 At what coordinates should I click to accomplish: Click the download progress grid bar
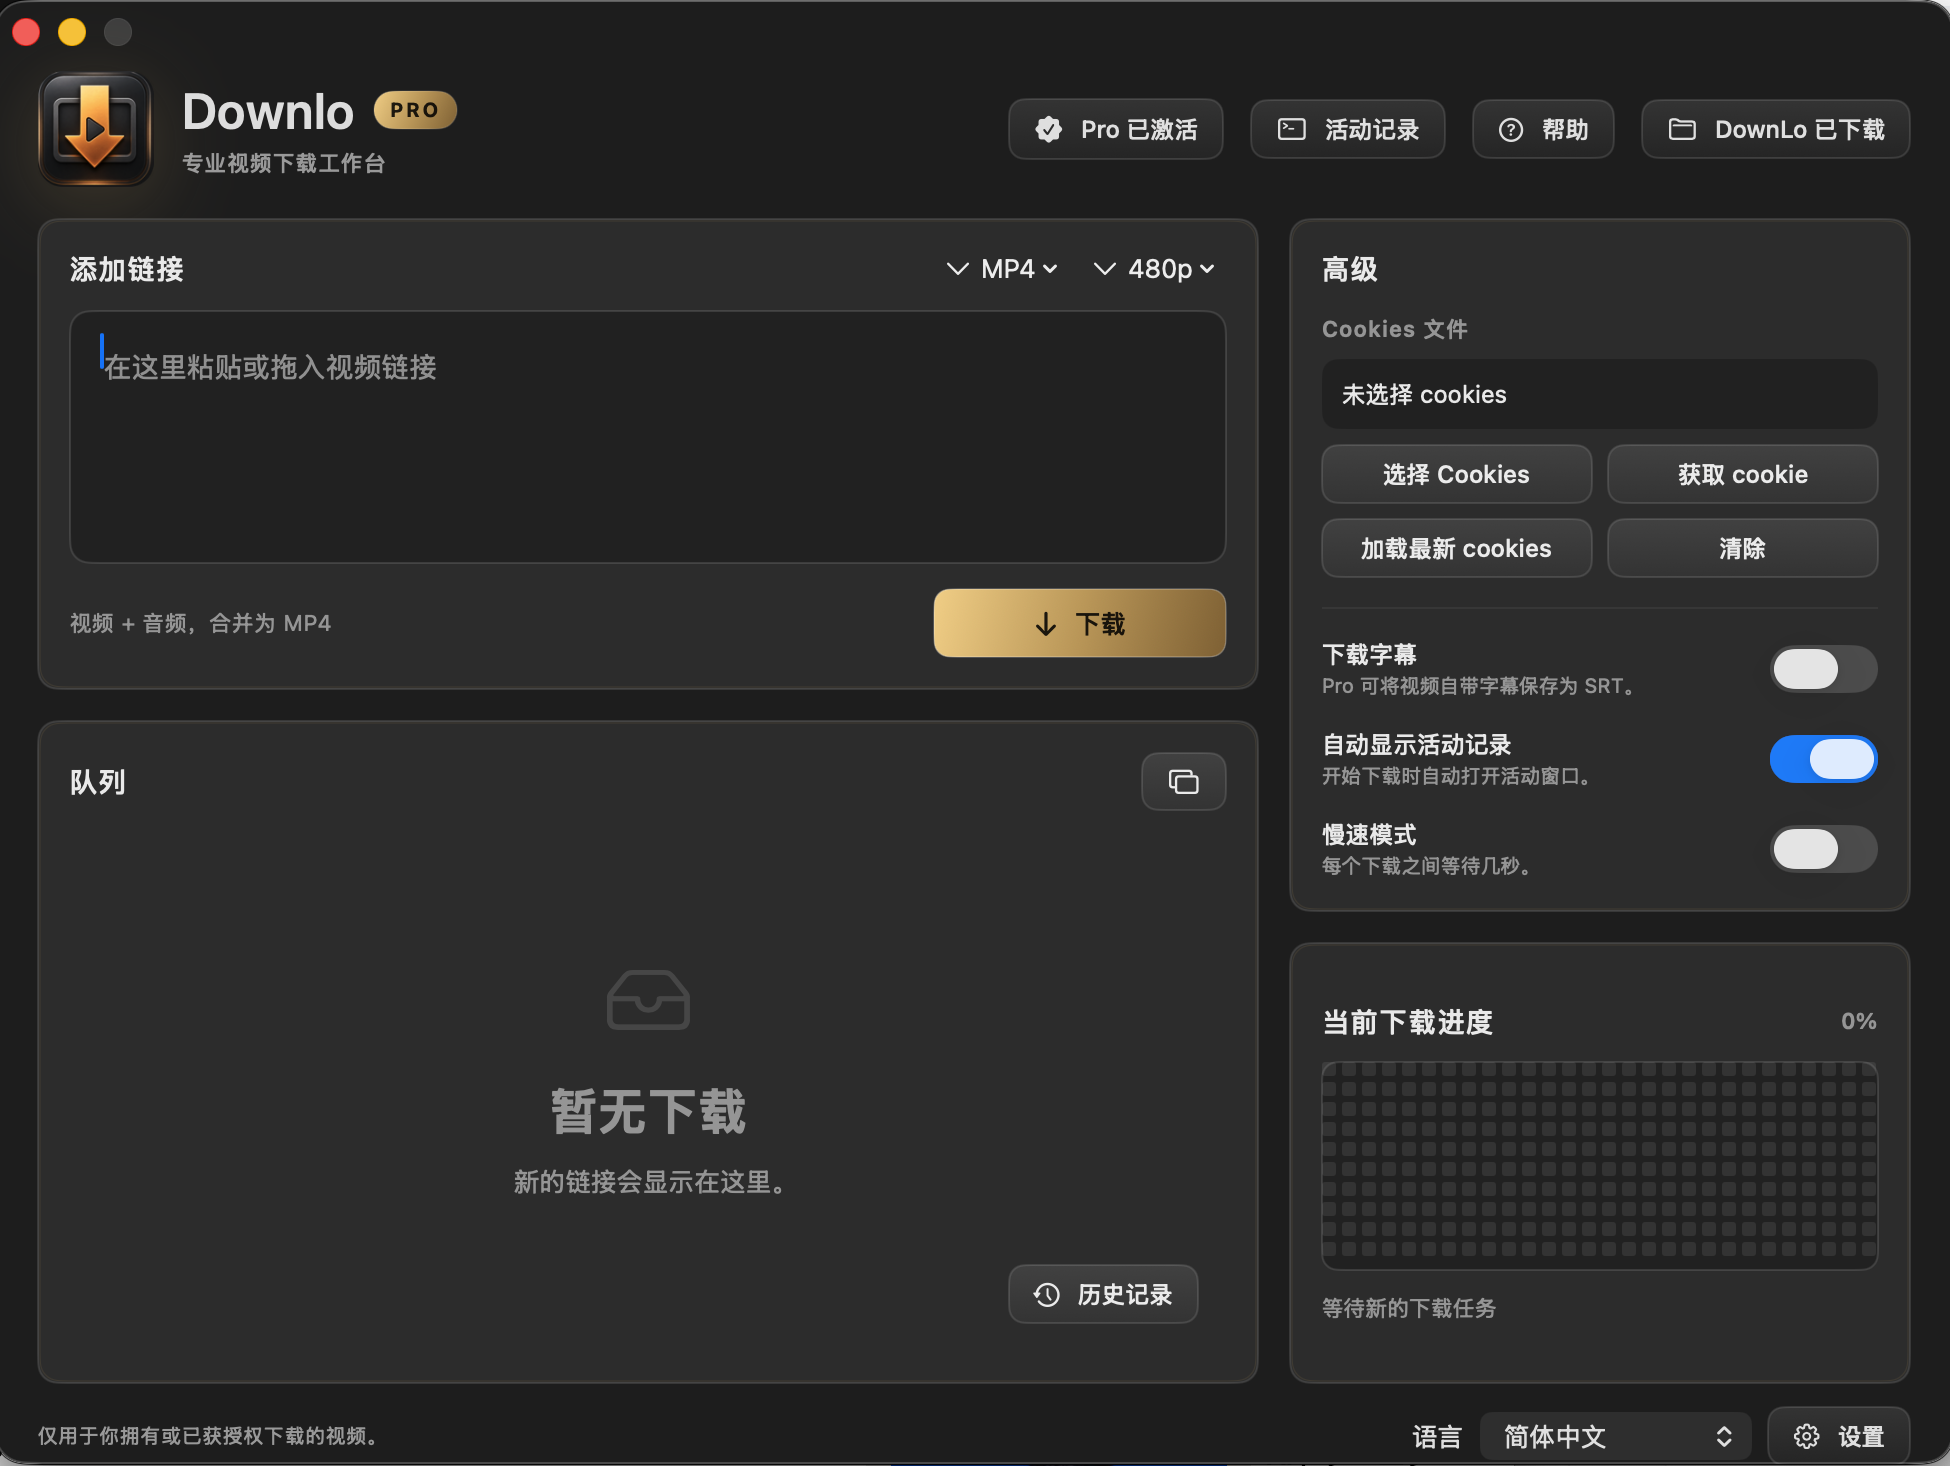tap(1600, 1166)
